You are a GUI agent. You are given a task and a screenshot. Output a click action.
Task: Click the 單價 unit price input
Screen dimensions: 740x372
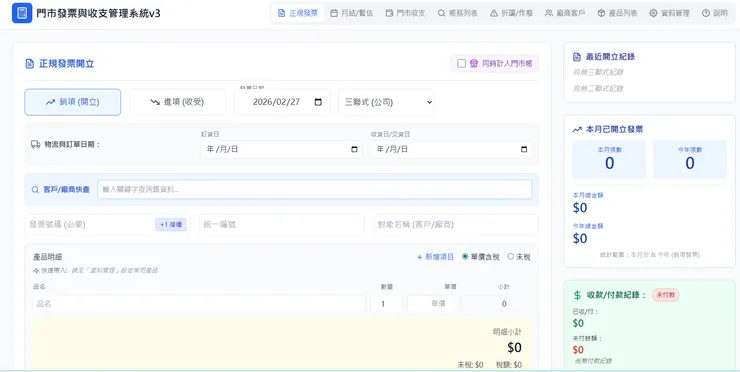(x=432, y=304)
